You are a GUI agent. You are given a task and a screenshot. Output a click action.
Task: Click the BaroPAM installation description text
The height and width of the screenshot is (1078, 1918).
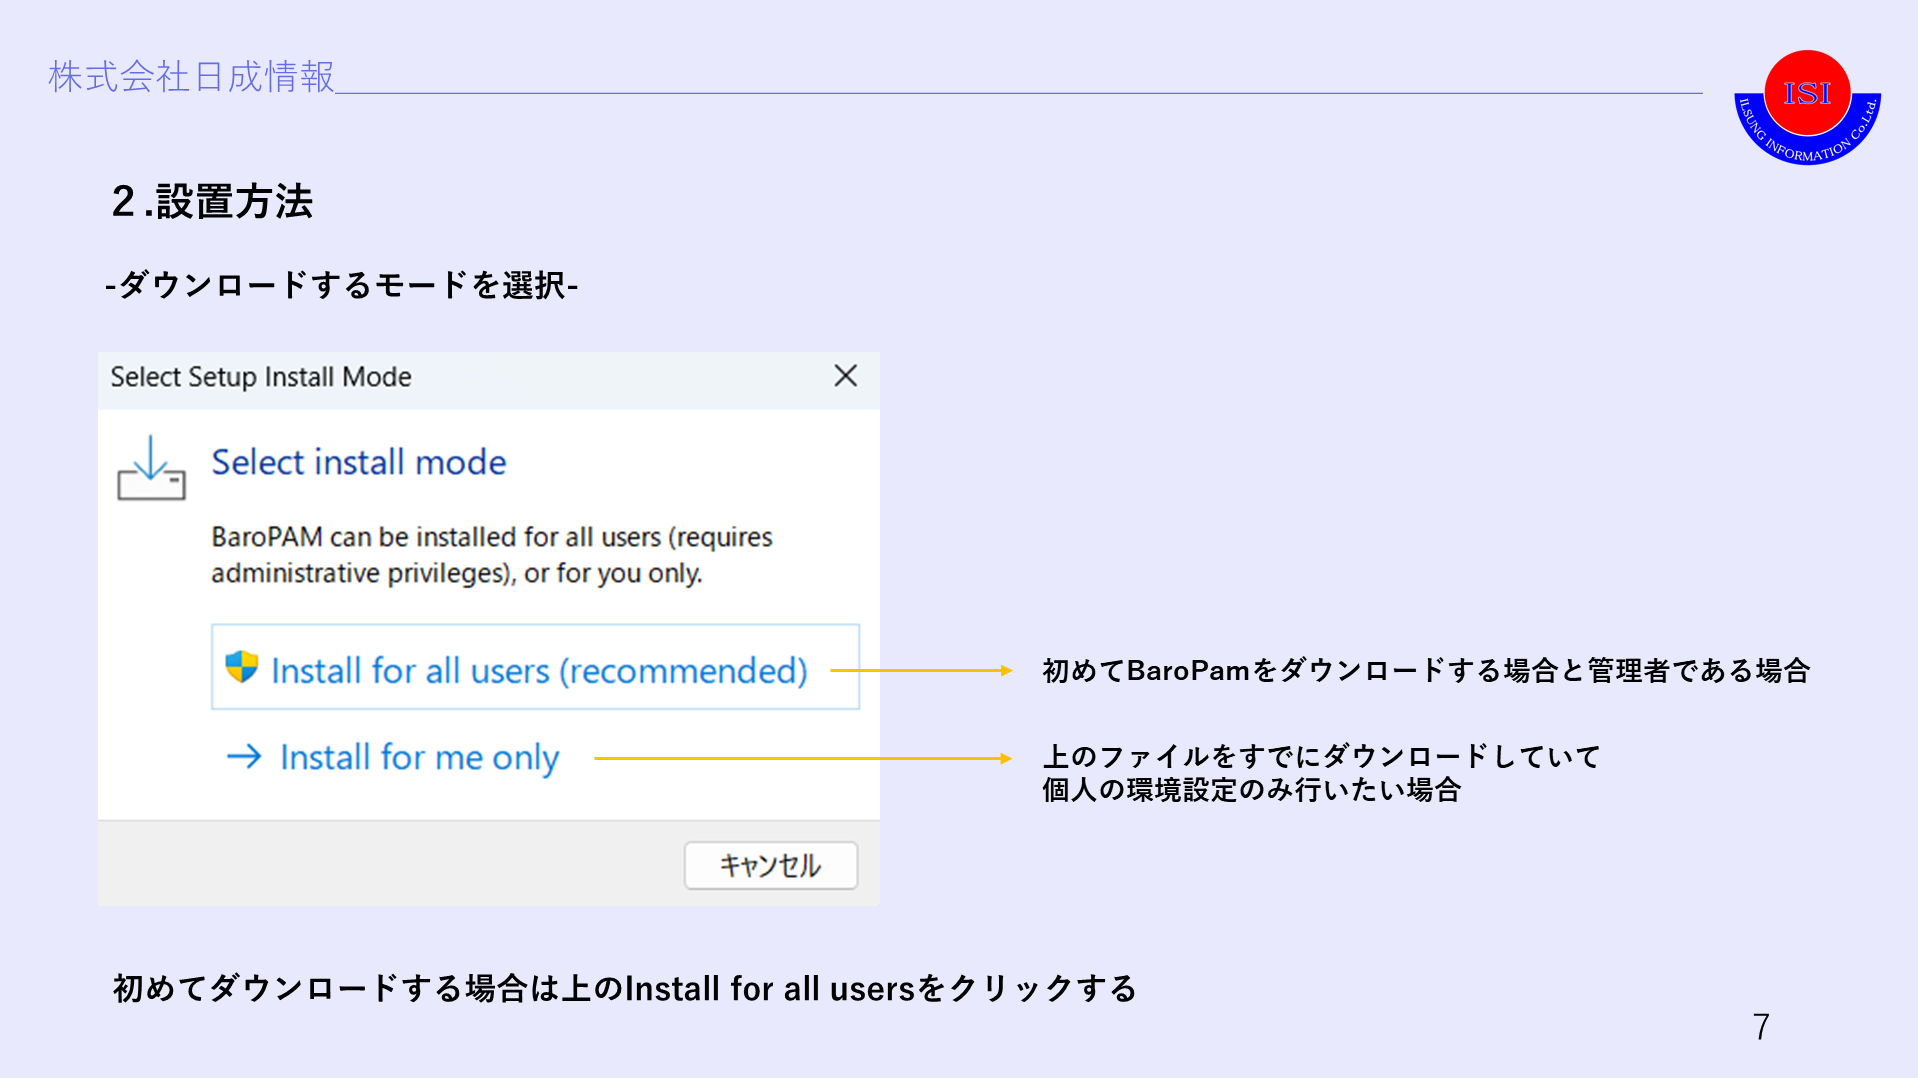tap(492, 555)
